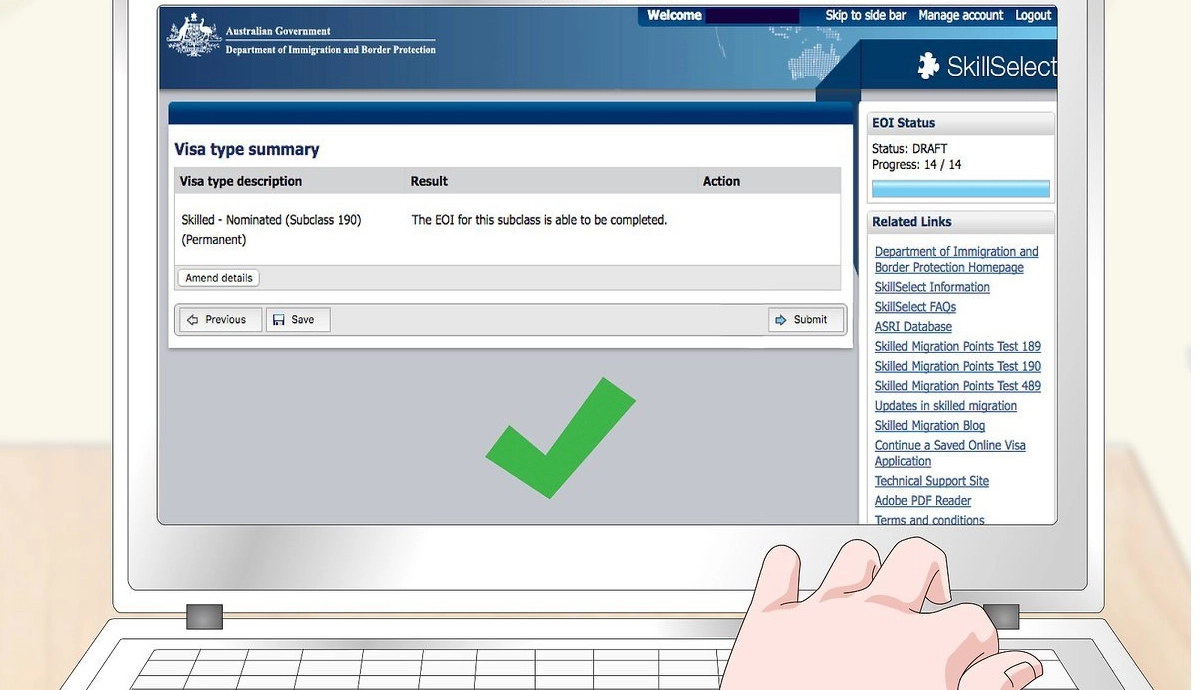The image size is (1200, 690).
Task: Open Manage account in the top bar
Action: (x=960, y=15)
